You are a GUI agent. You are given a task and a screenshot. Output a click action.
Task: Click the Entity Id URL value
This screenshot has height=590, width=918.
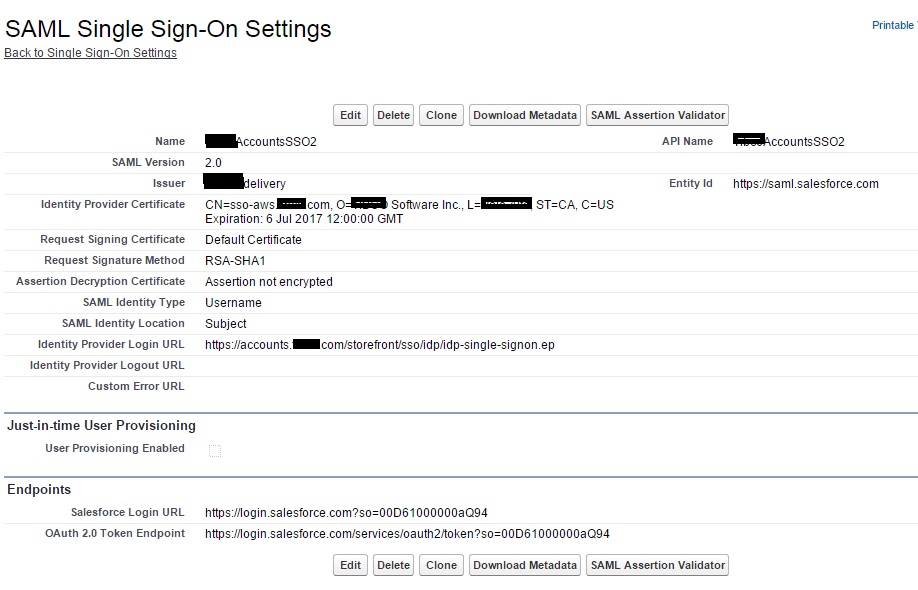(805, 184)
